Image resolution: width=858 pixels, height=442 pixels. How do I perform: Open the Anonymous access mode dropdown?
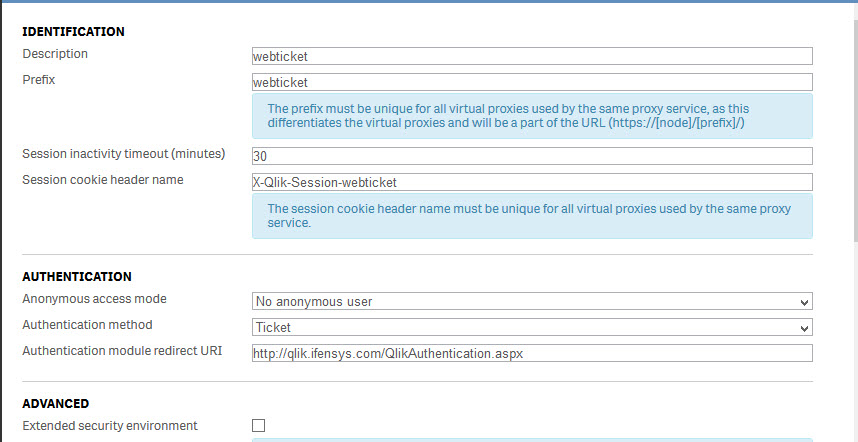tap(531, 301)
